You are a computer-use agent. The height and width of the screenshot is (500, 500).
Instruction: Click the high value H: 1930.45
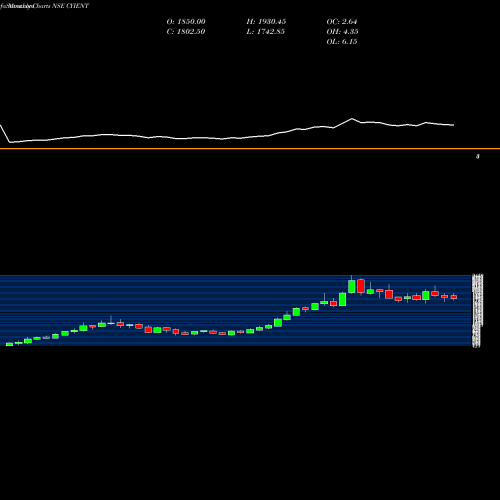pos(266,22)
